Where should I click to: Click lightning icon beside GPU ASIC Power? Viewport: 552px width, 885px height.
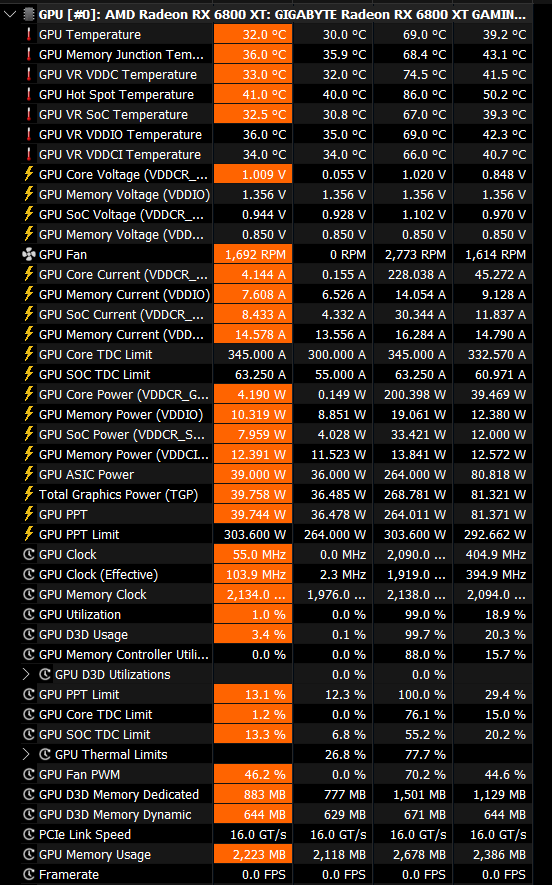(29, 474)
